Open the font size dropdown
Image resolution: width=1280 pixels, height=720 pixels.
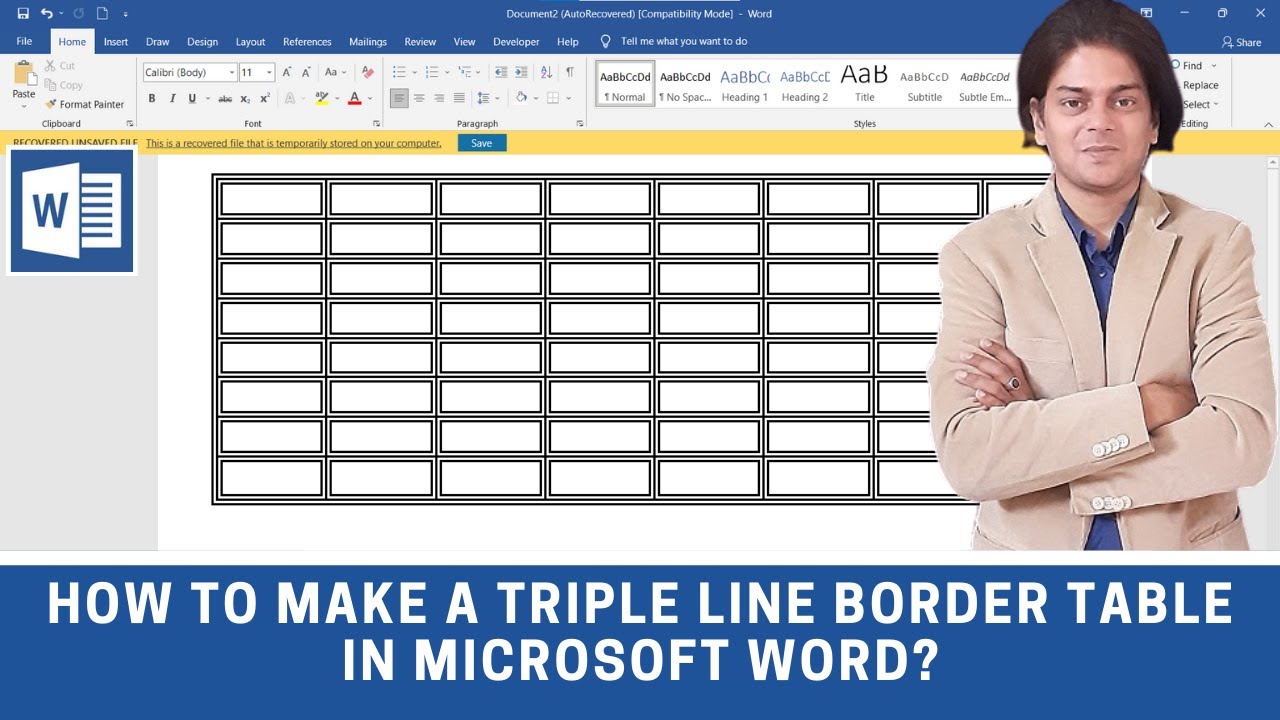click(269, 72)
